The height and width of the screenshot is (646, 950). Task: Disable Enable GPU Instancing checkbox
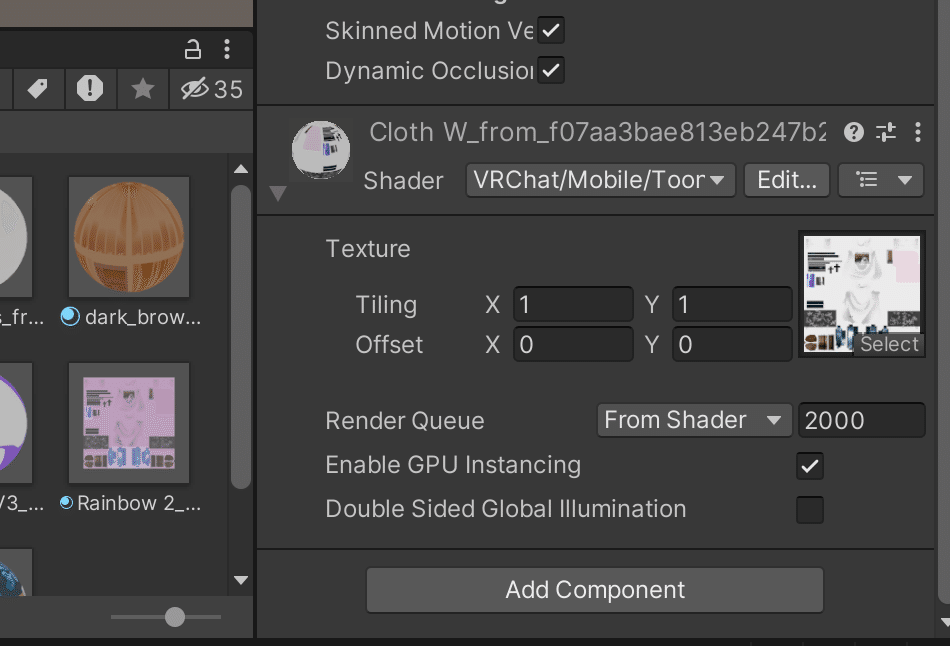(x=809, y=465)
